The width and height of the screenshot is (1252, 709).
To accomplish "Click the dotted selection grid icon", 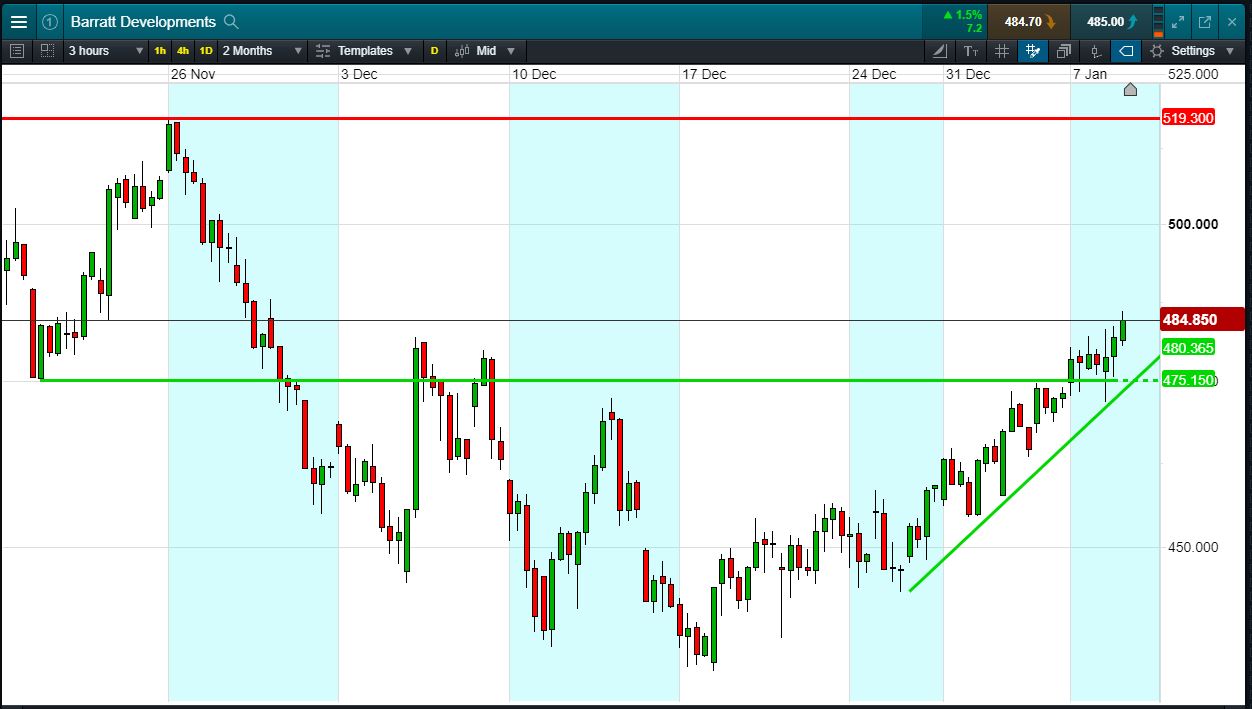I will tap(47, 50).
